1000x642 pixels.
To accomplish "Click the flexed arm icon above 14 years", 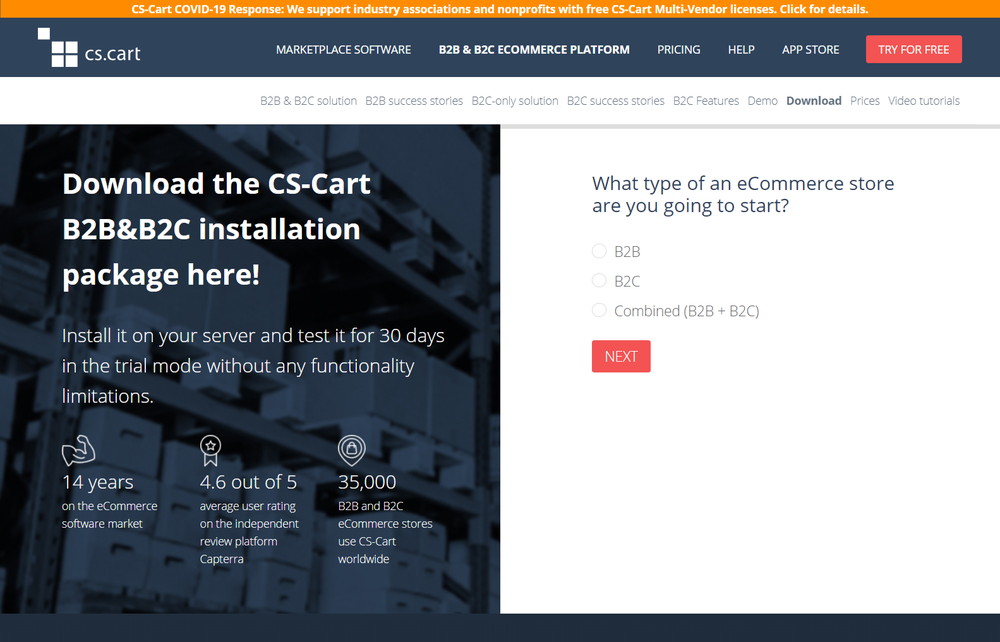I will pos(78,450).
